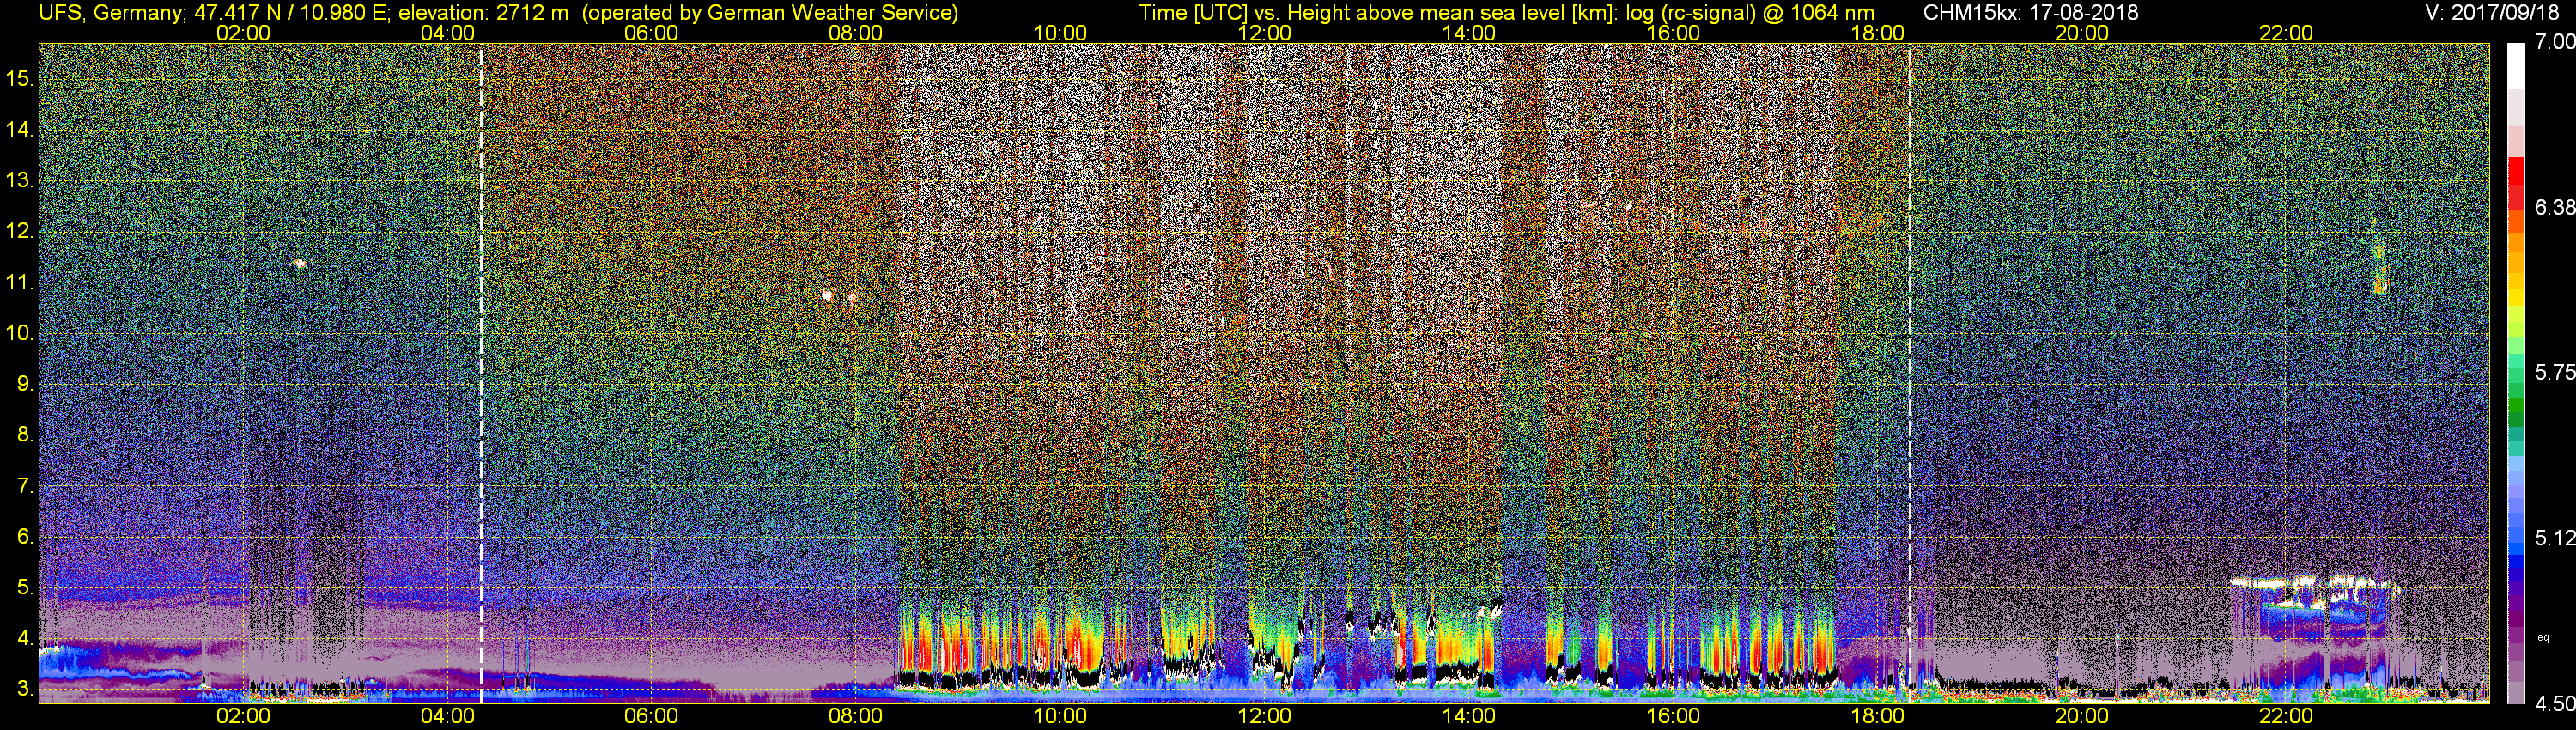Click the height axis label 10.
The height and width of the screenshot is (730, 2576).
[x=19, y=333]
